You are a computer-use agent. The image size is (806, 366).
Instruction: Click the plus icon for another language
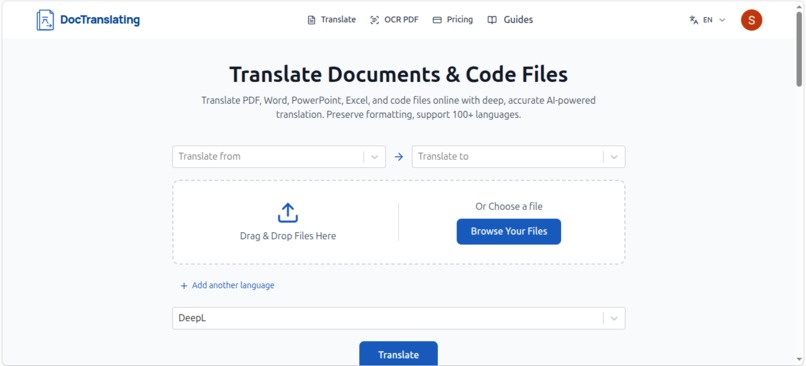point(184,286)
